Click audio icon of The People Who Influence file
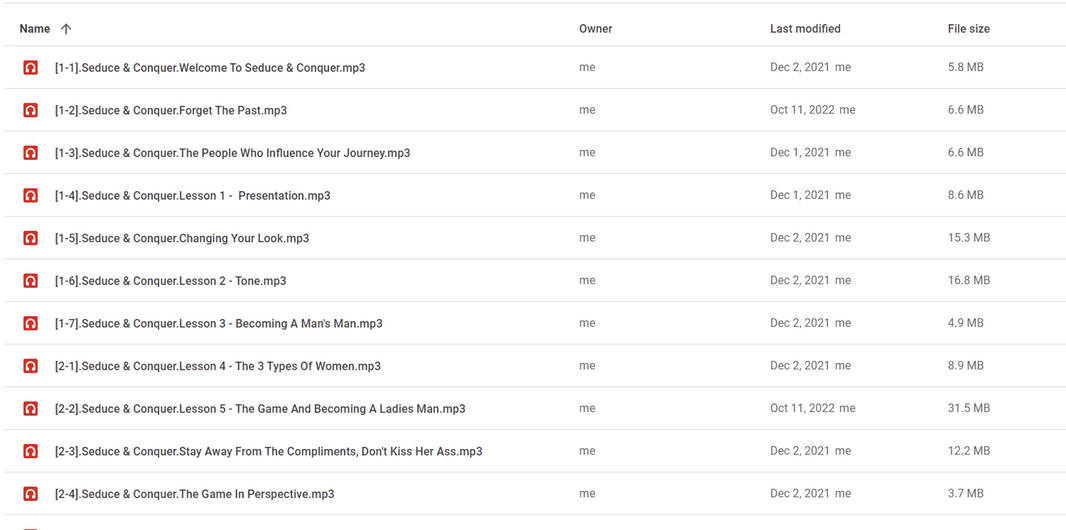Image resolution: width=1066 pixels, height=530 pixels. 30,153
